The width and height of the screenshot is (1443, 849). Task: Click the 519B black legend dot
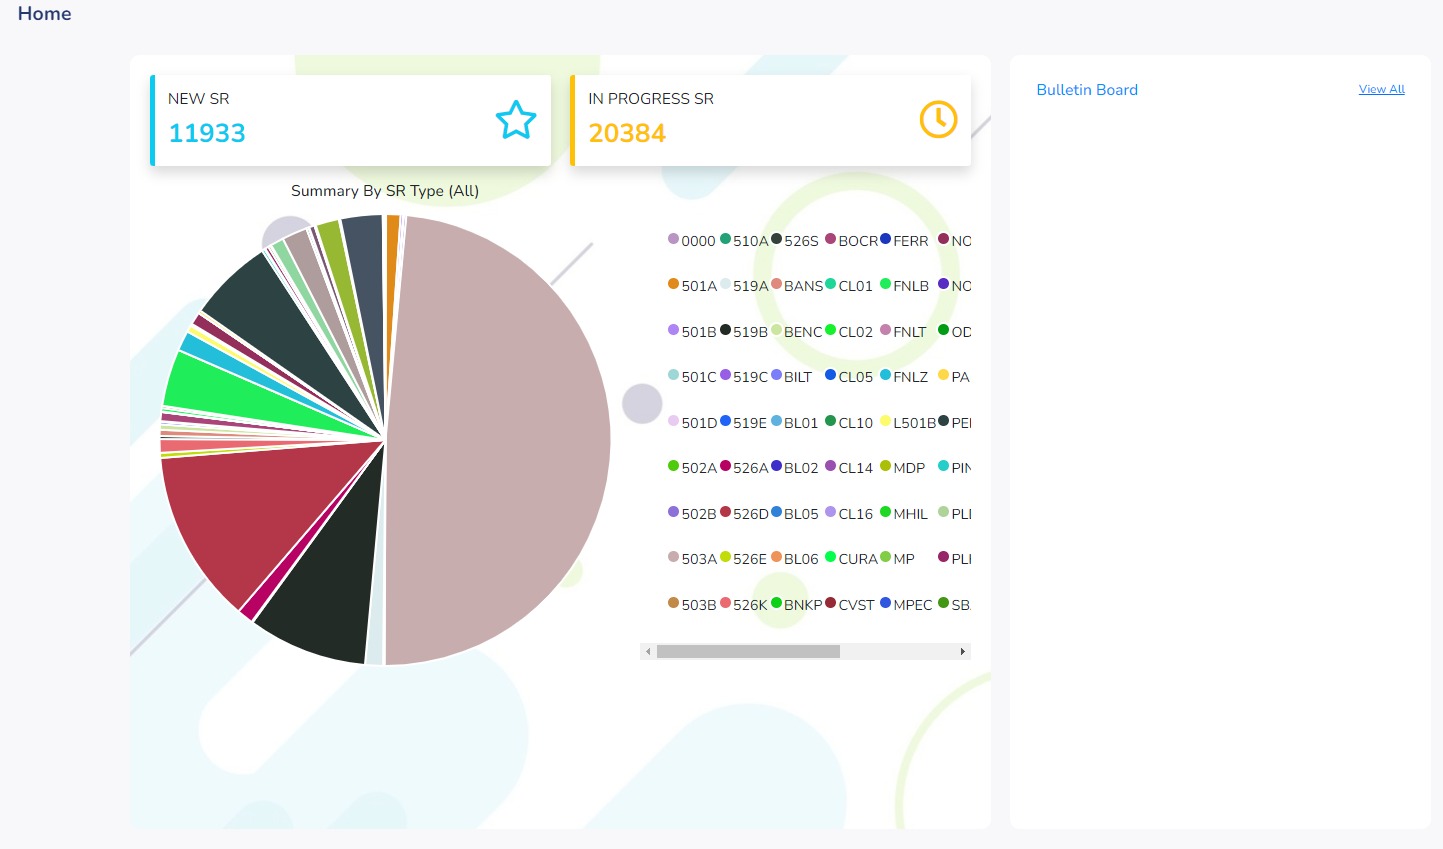[725, 330]
